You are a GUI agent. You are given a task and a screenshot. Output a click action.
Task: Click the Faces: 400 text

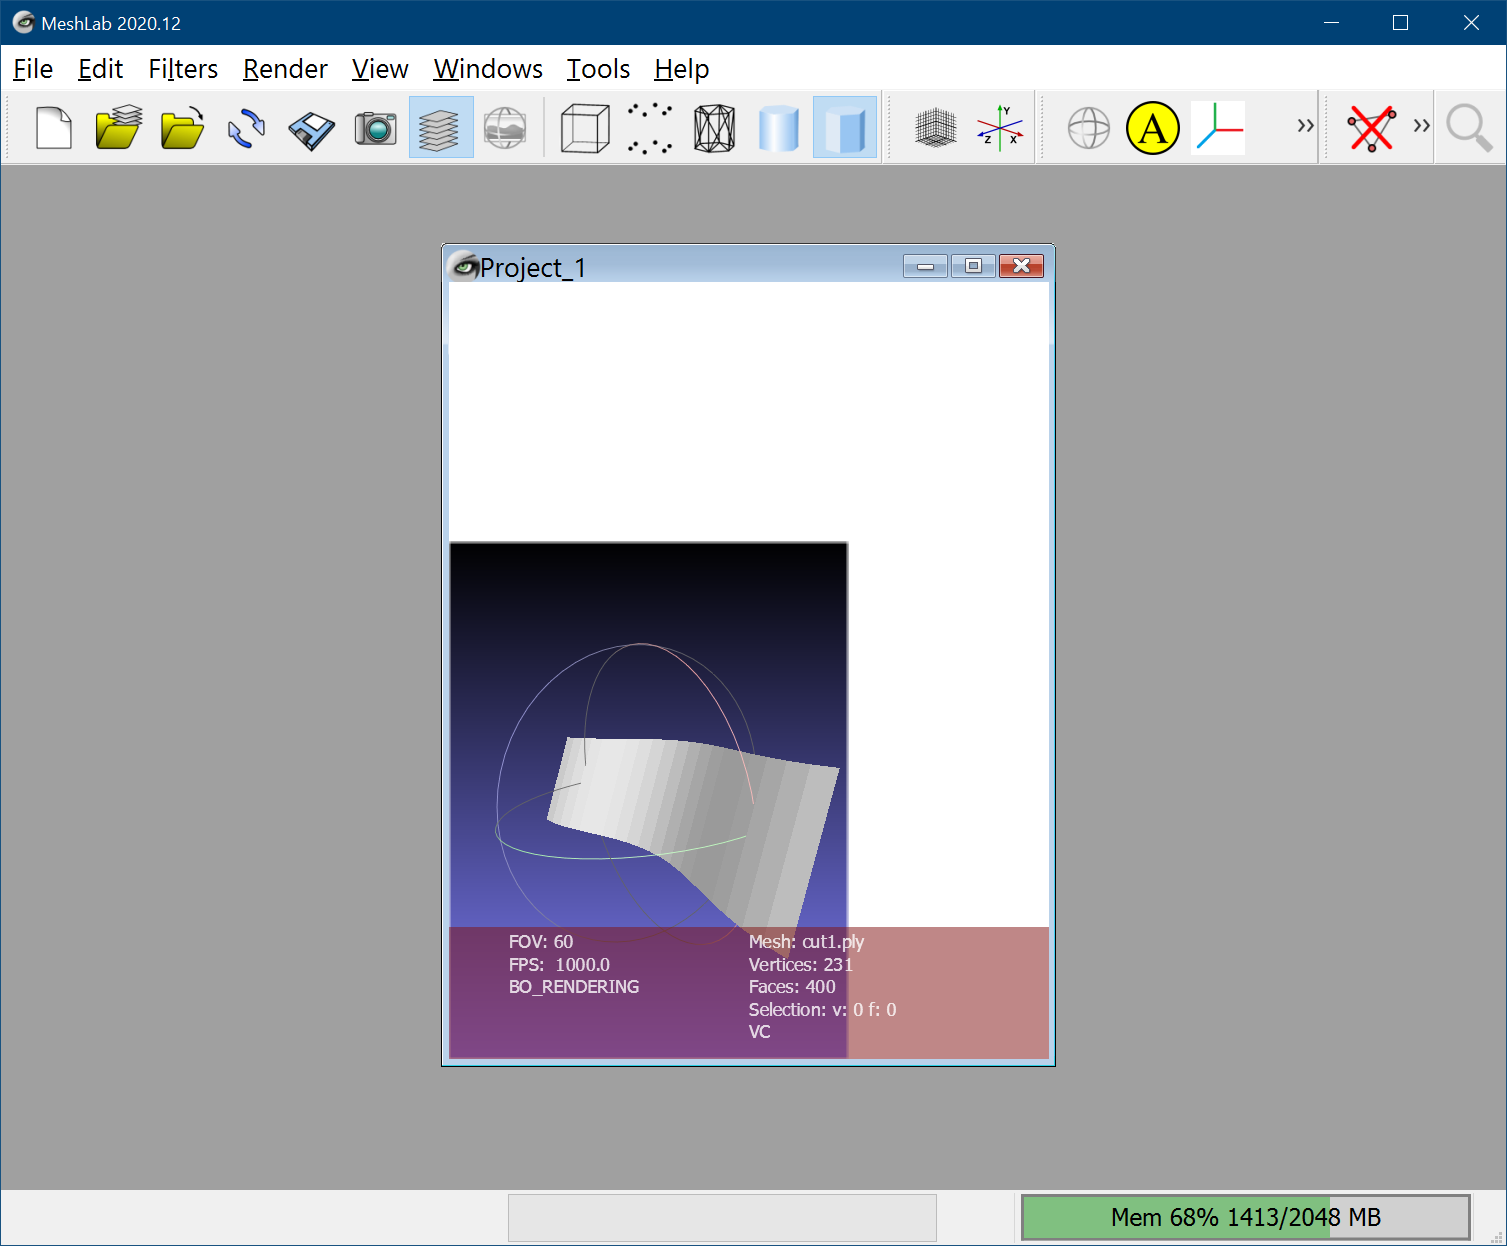point(792,987)
